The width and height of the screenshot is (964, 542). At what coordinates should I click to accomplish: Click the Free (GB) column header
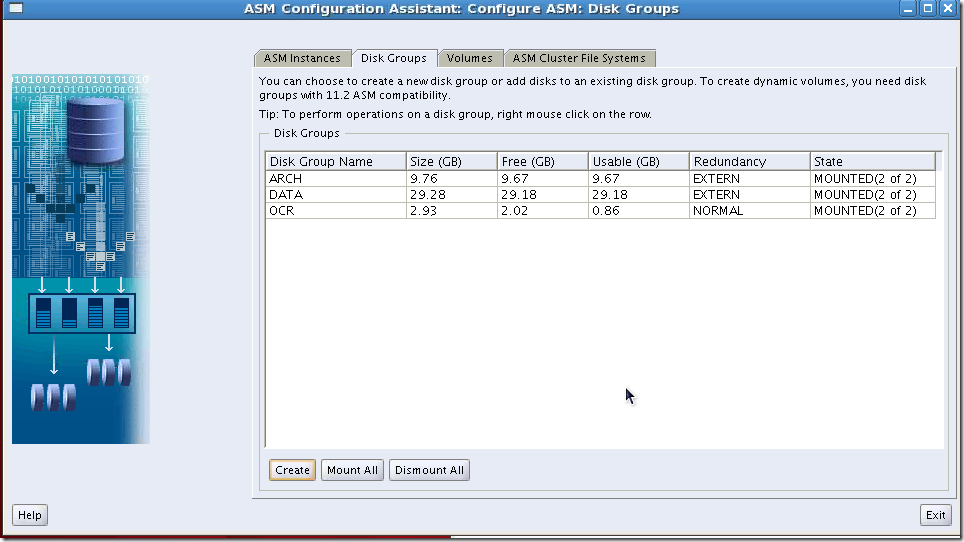(x=542, y=161)
